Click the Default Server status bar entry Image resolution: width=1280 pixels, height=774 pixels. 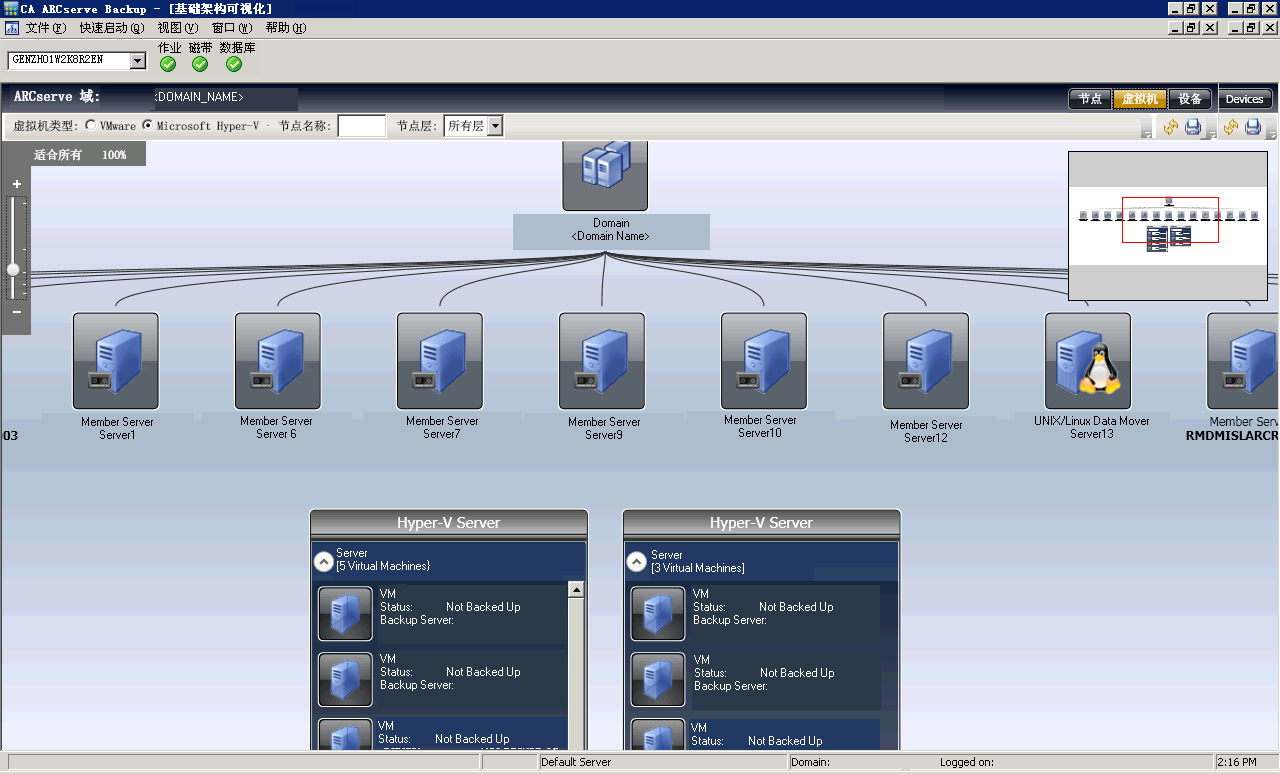click(576, 762)
